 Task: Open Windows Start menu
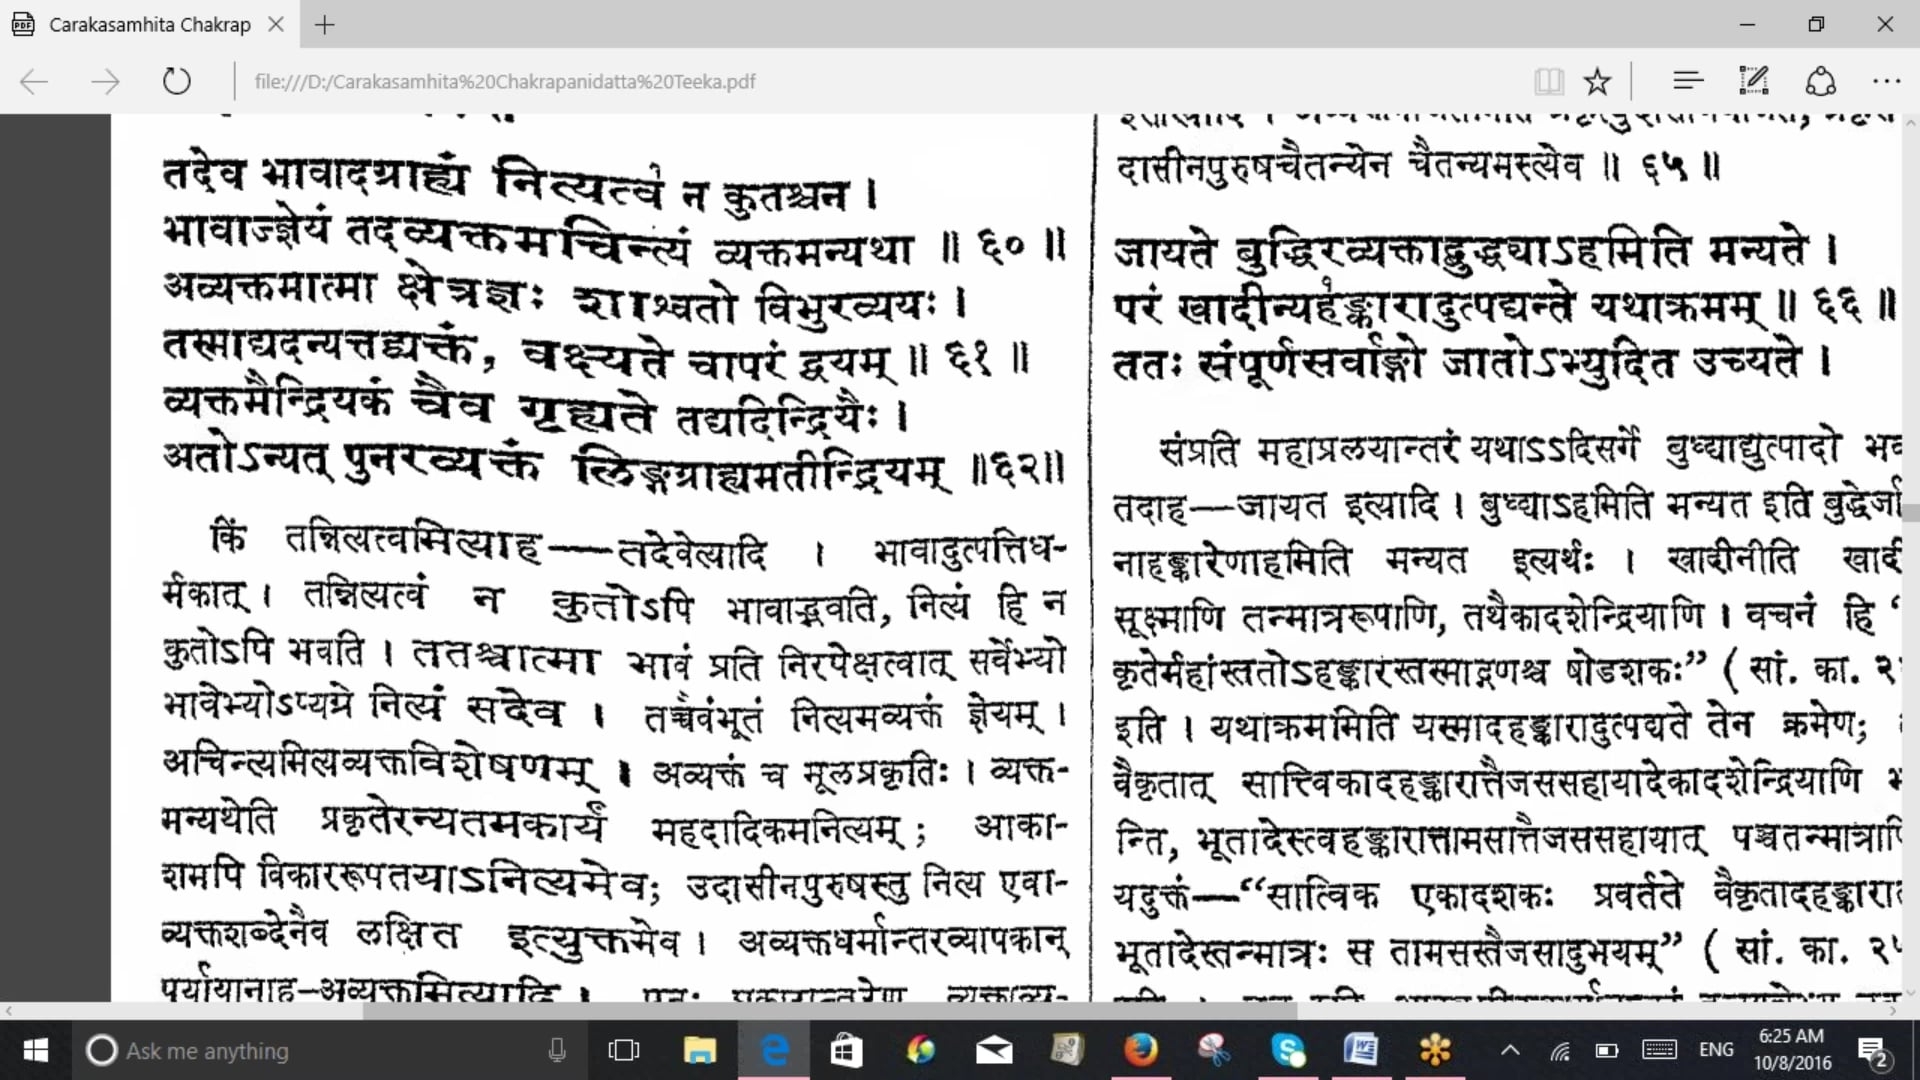(36, 1050)
